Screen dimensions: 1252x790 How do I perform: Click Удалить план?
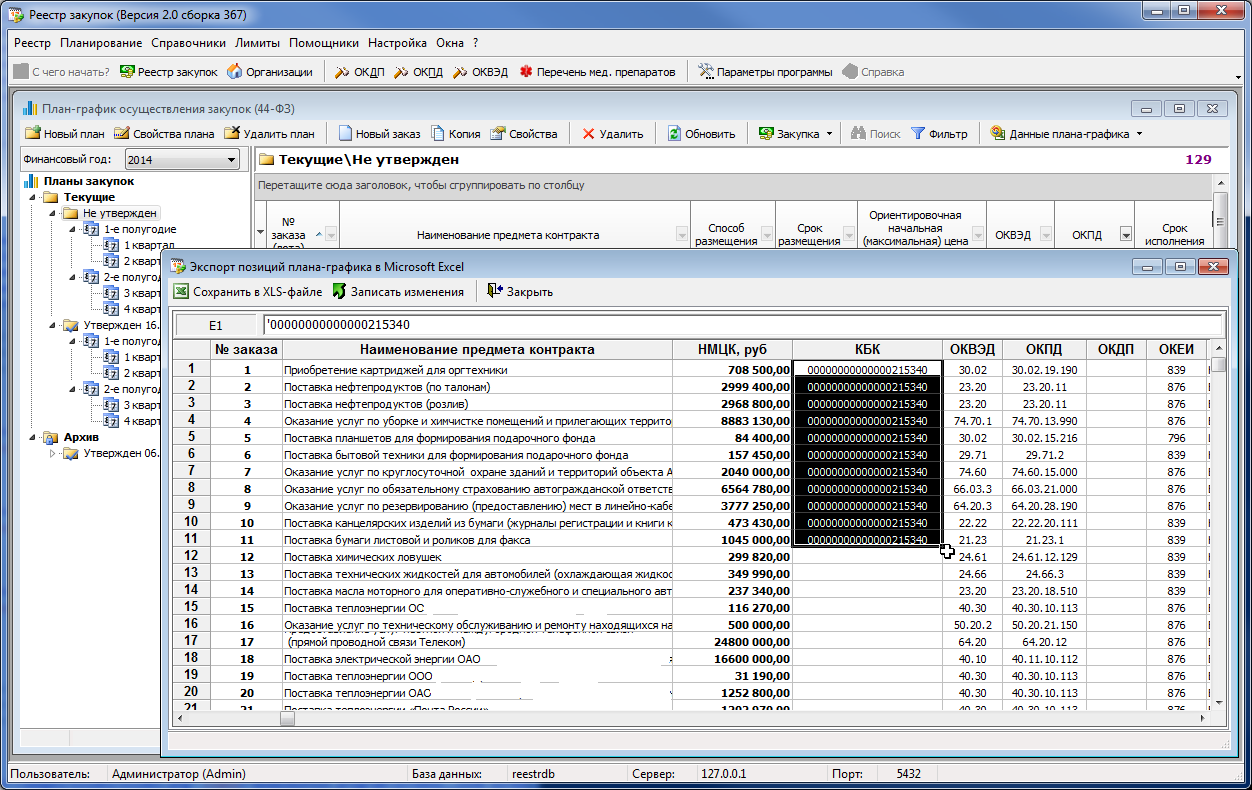click(270, 134)
